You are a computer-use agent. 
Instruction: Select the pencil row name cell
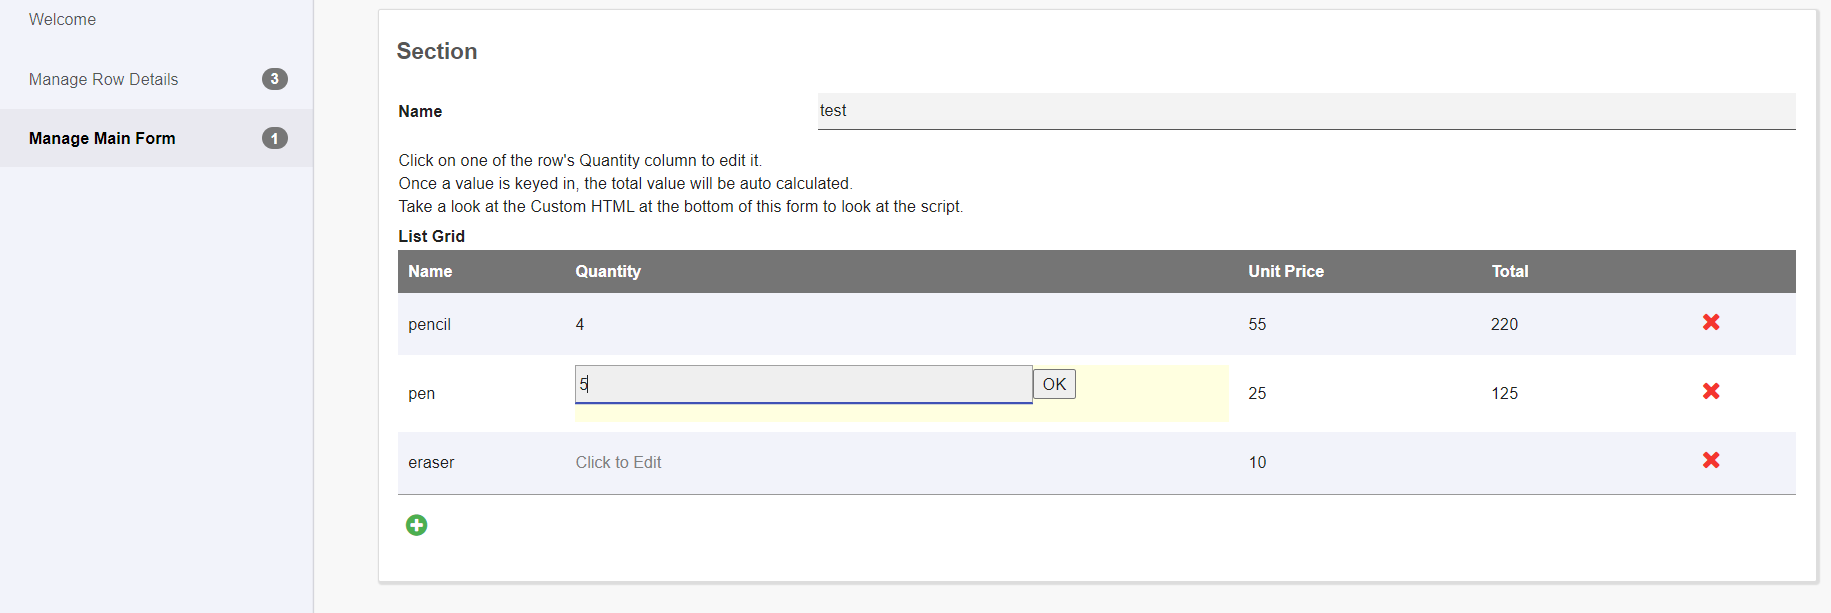(x=429, y=324)
